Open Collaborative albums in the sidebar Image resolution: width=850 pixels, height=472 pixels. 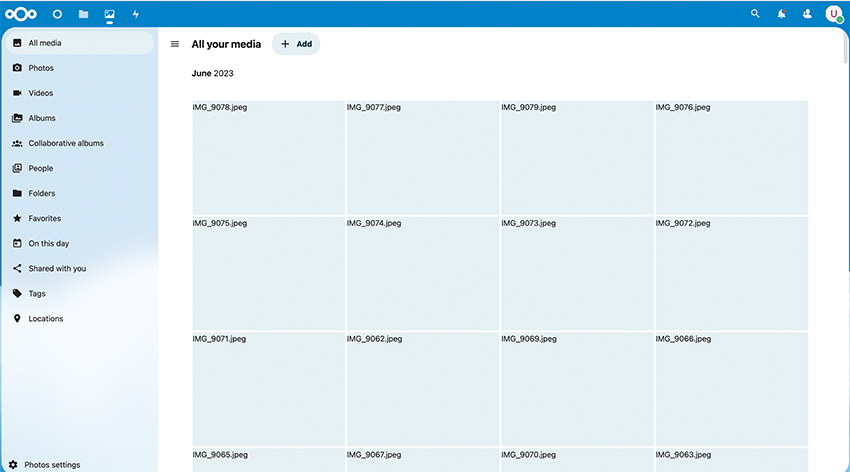pos(65,143)
